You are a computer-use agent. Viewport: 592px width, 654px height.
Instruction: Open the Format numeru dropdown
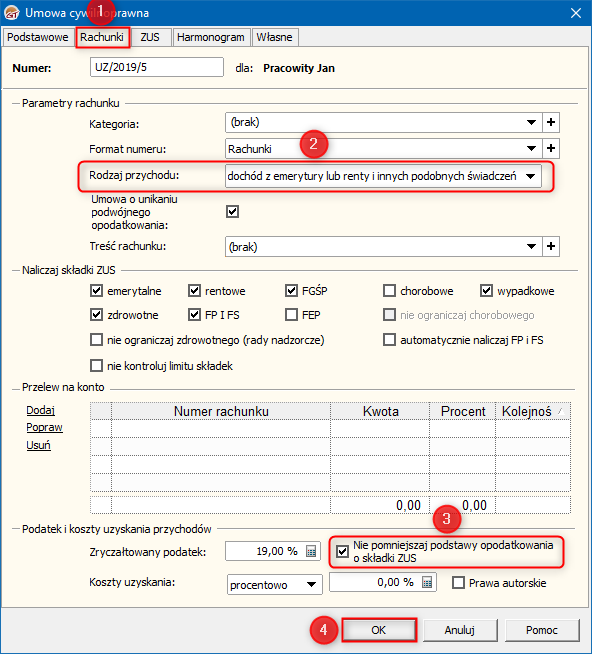531,148
